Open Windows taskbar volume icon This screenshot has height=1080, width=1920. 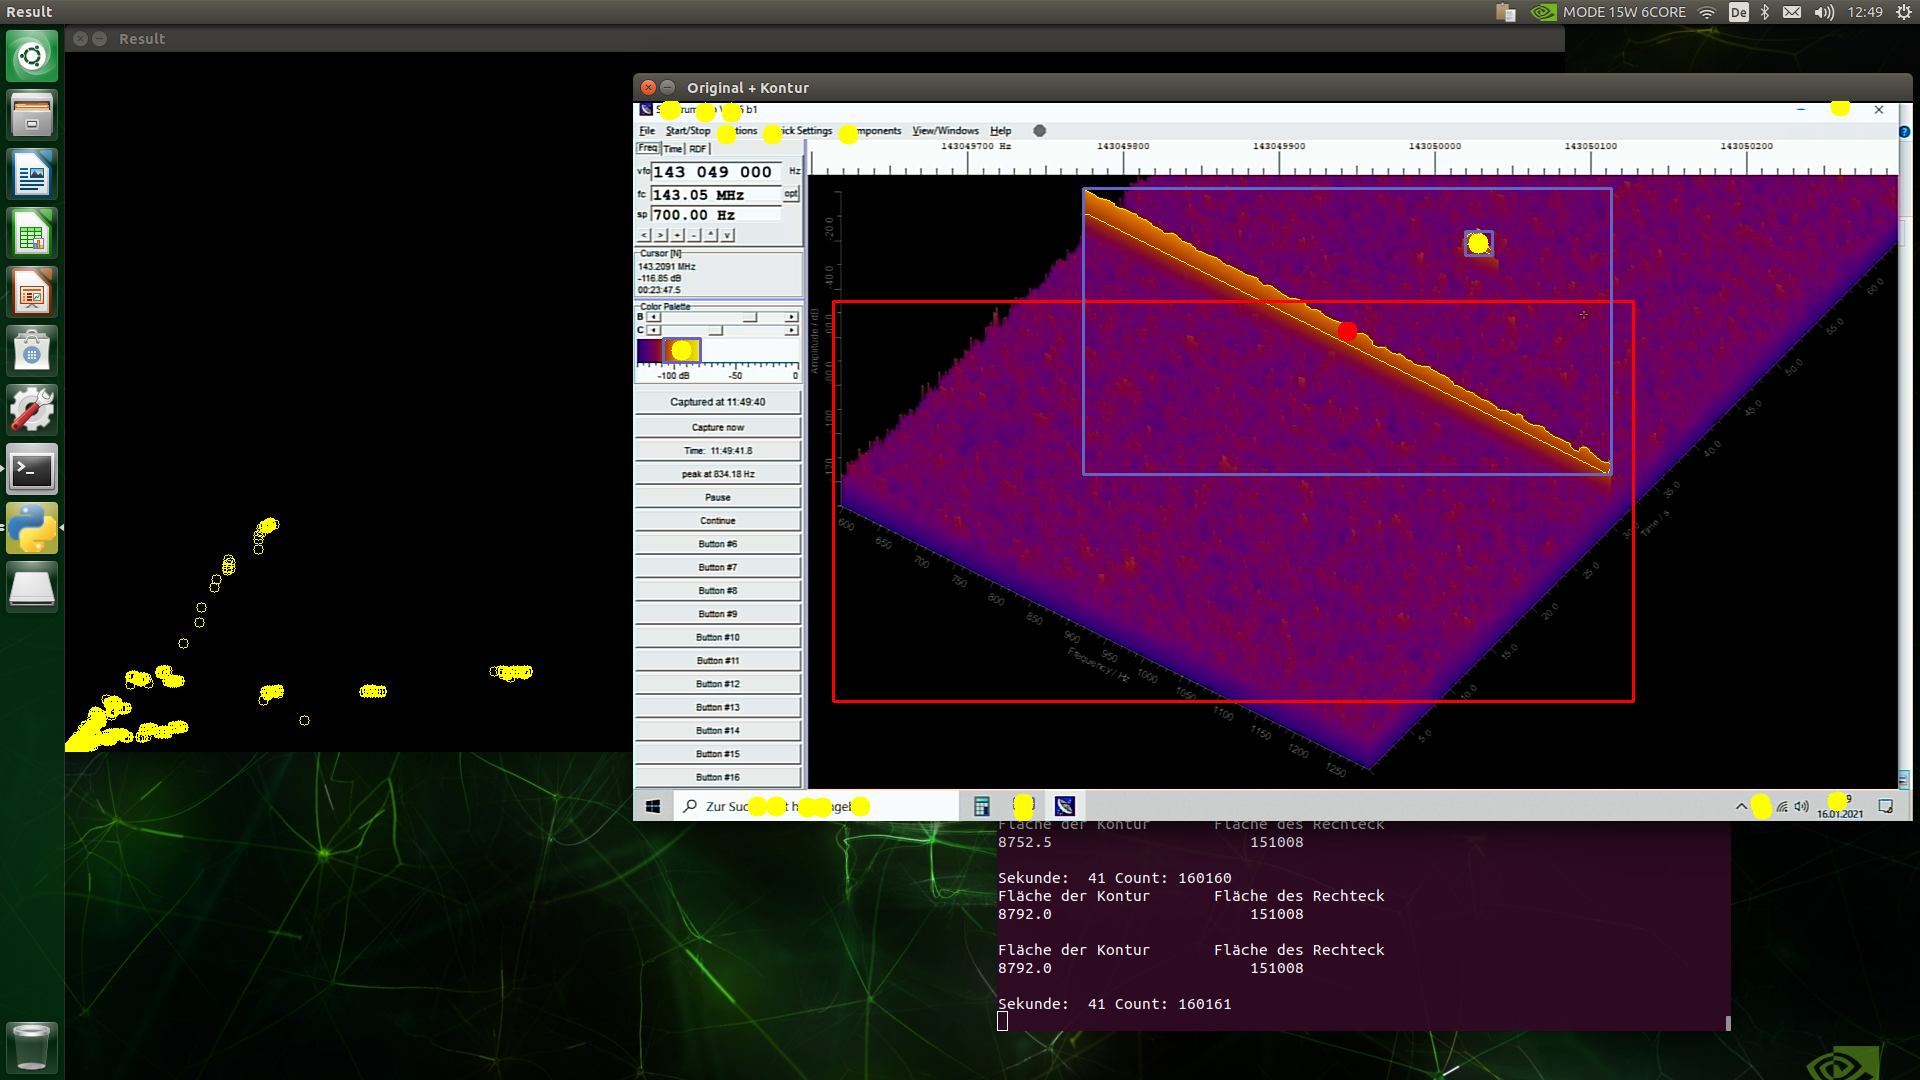click(x=1802, y=806)
